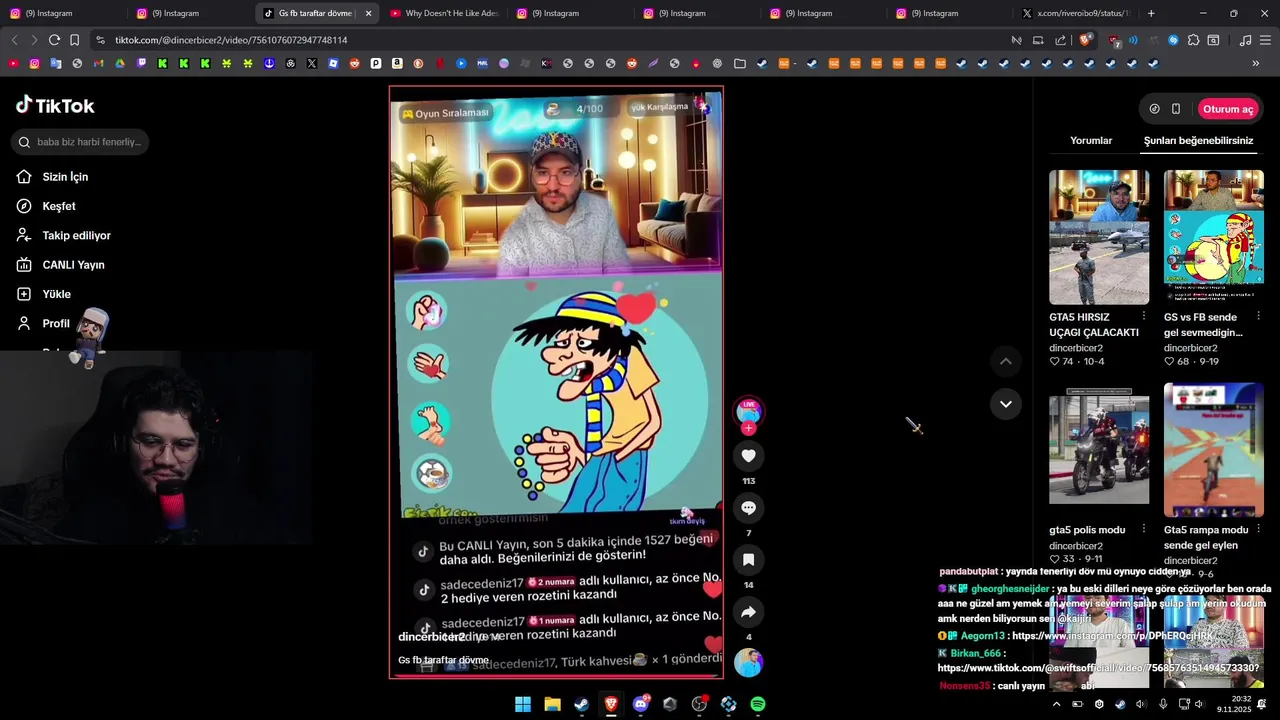Click the address bar URL
The height and width of the screenshot is (720, 1280).
click(231, 40)
